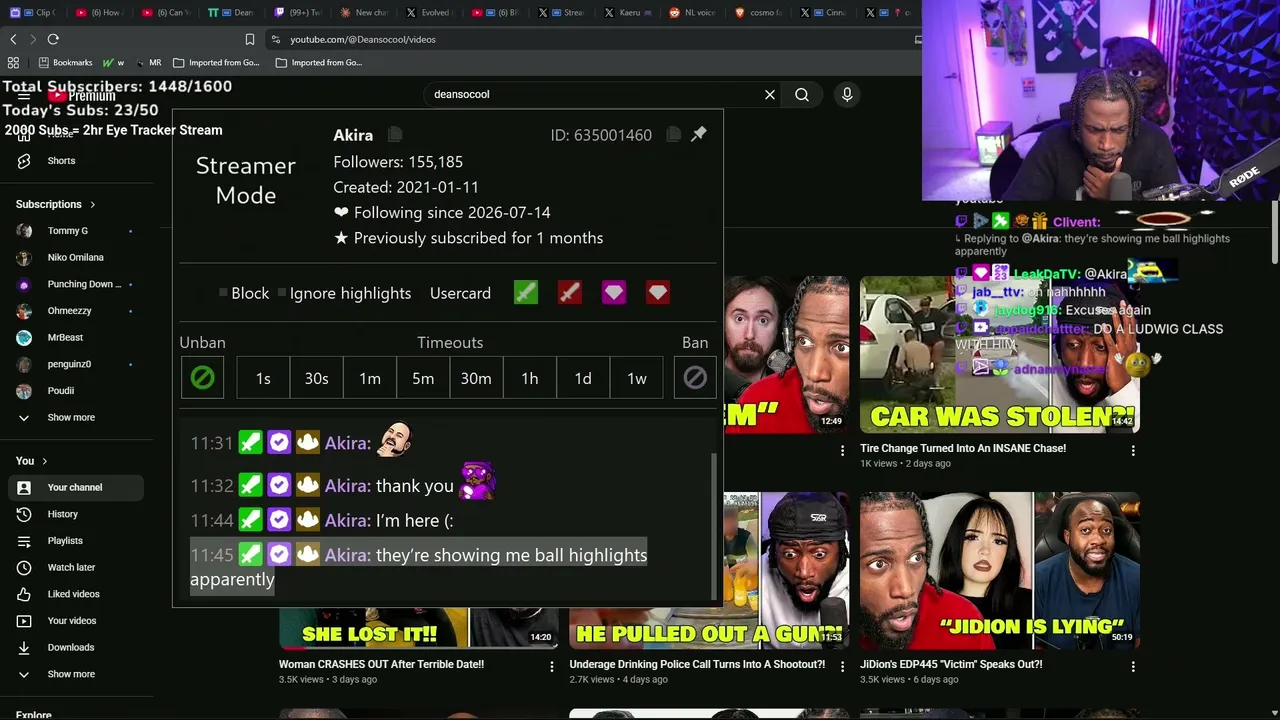Open Akira's Usercard link
This screenshot has width=1280, height=720.
point(460,293)
